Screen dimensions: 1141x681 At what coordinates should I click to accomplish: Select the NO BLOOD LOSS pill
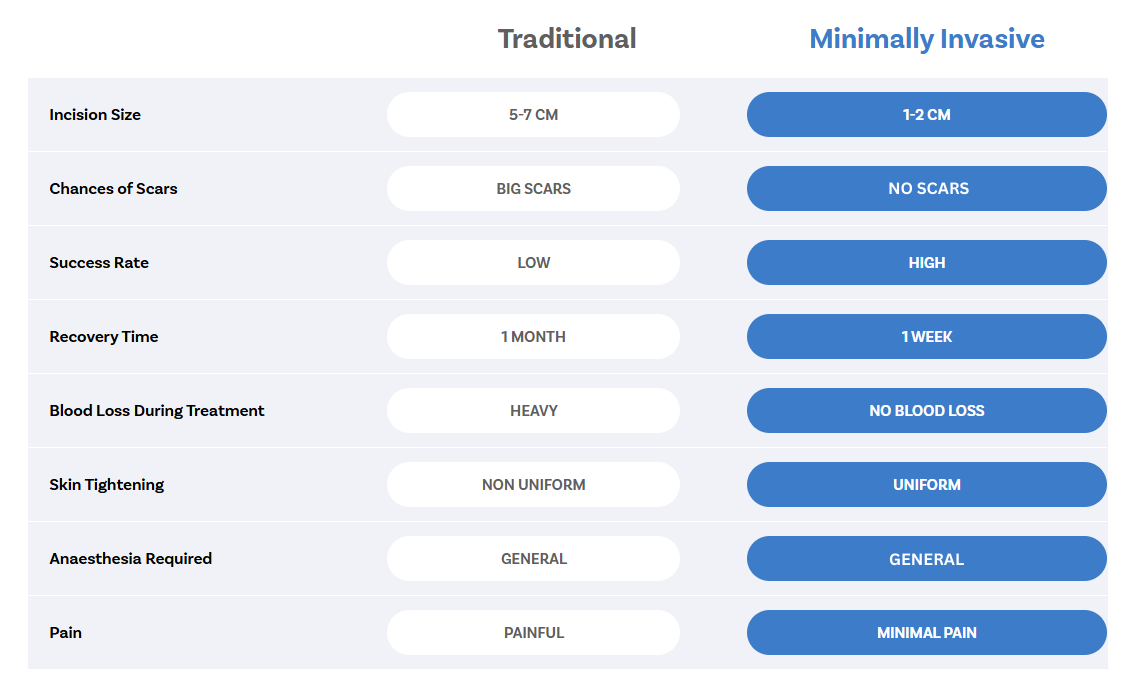tap(926, 411)
